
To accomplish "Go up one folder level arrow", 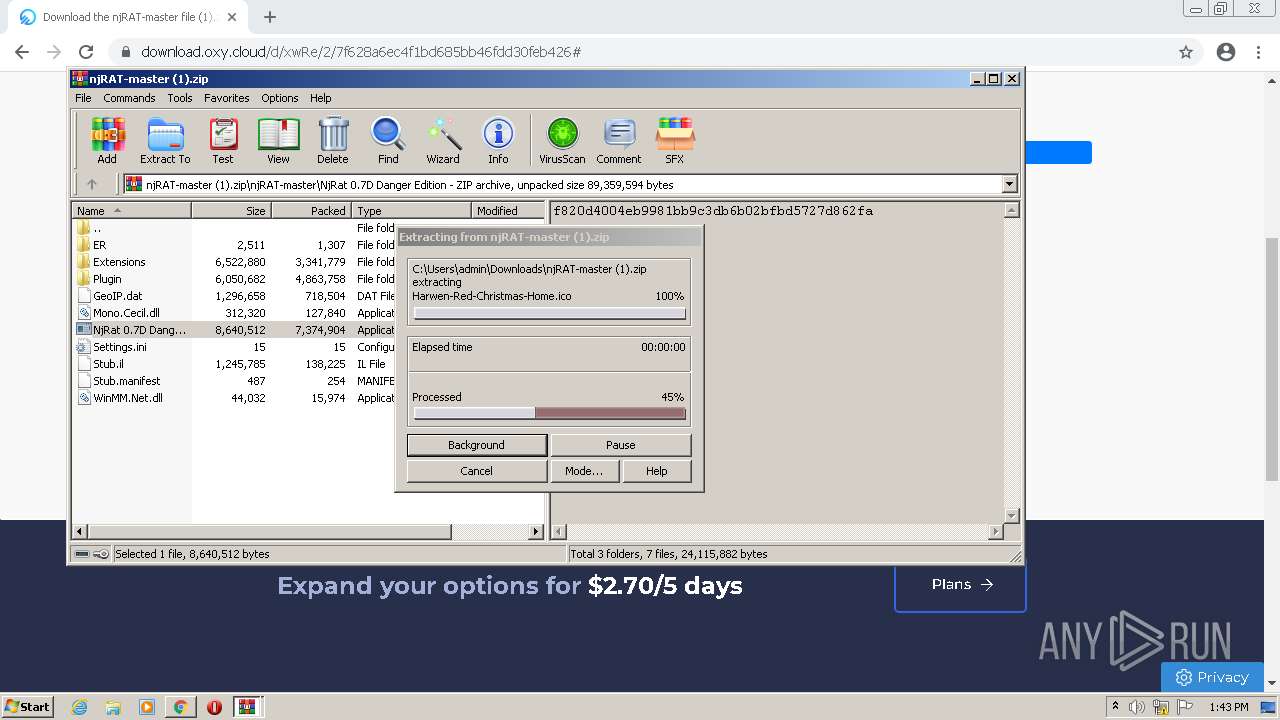I will [x=92, y=184].
